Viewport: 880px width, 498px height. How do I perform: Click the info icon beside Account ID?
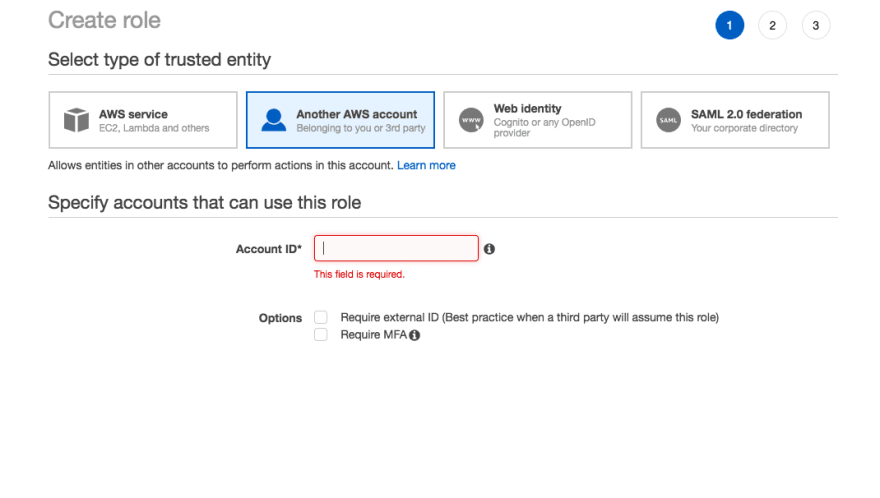point(489,249)
